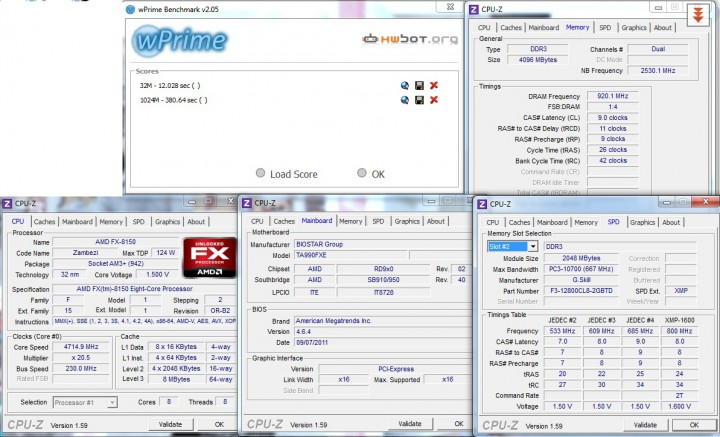Click CPU-Z icon in Mainboard window title
This screenshot has width=720, height=437.
[x=247, y=203]
